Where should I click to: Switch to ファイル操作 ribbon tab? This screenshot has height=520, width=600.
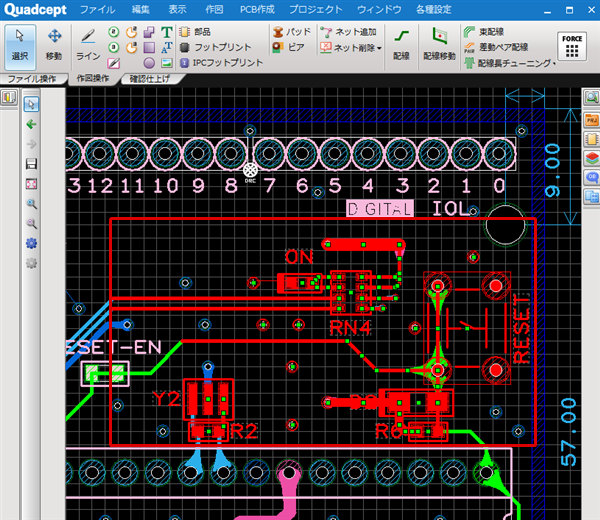[32, 79]
